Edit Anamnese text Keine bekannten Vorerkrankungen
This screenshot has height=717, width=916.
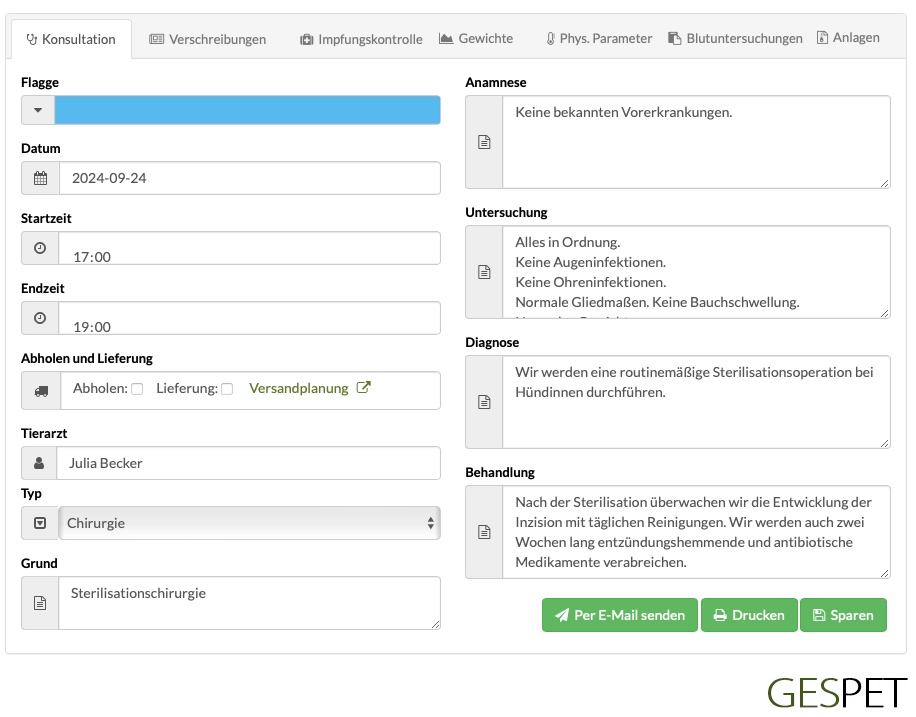click(696, 142)
